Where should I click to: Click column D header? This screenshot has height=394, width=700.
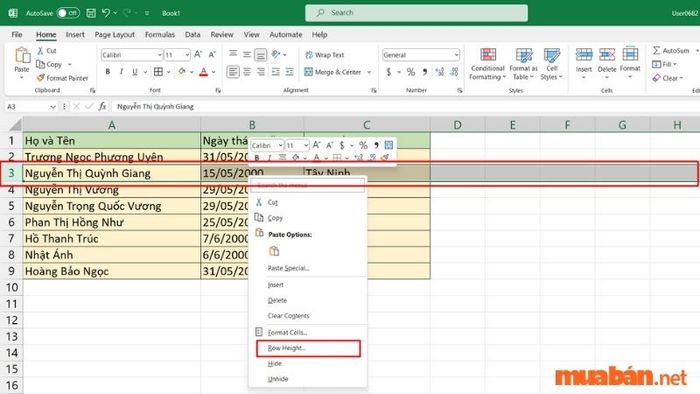tap(458, 125)
